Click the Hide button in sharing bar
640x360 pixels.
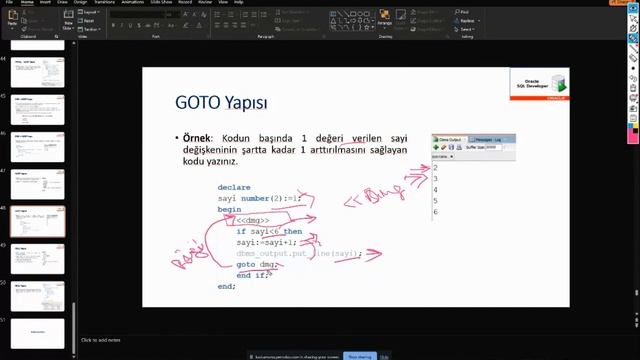click(x=384, y=357)
